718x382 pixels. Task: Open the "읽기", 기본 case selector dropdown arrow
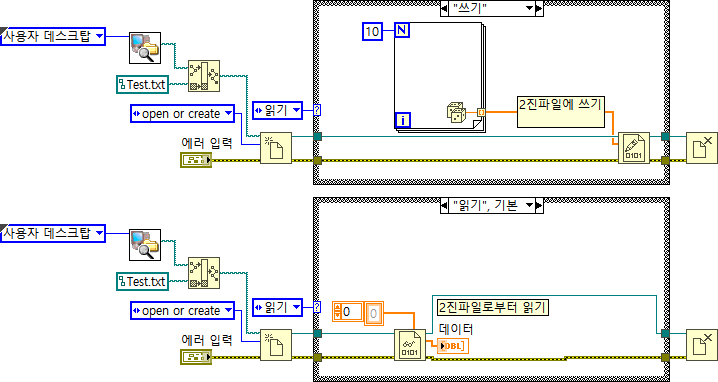tap(529, 205)
